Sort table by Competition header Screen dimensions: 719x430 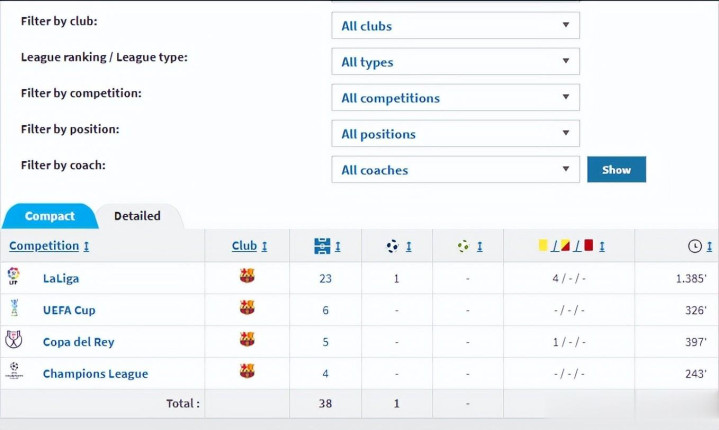tap(44, 246)
